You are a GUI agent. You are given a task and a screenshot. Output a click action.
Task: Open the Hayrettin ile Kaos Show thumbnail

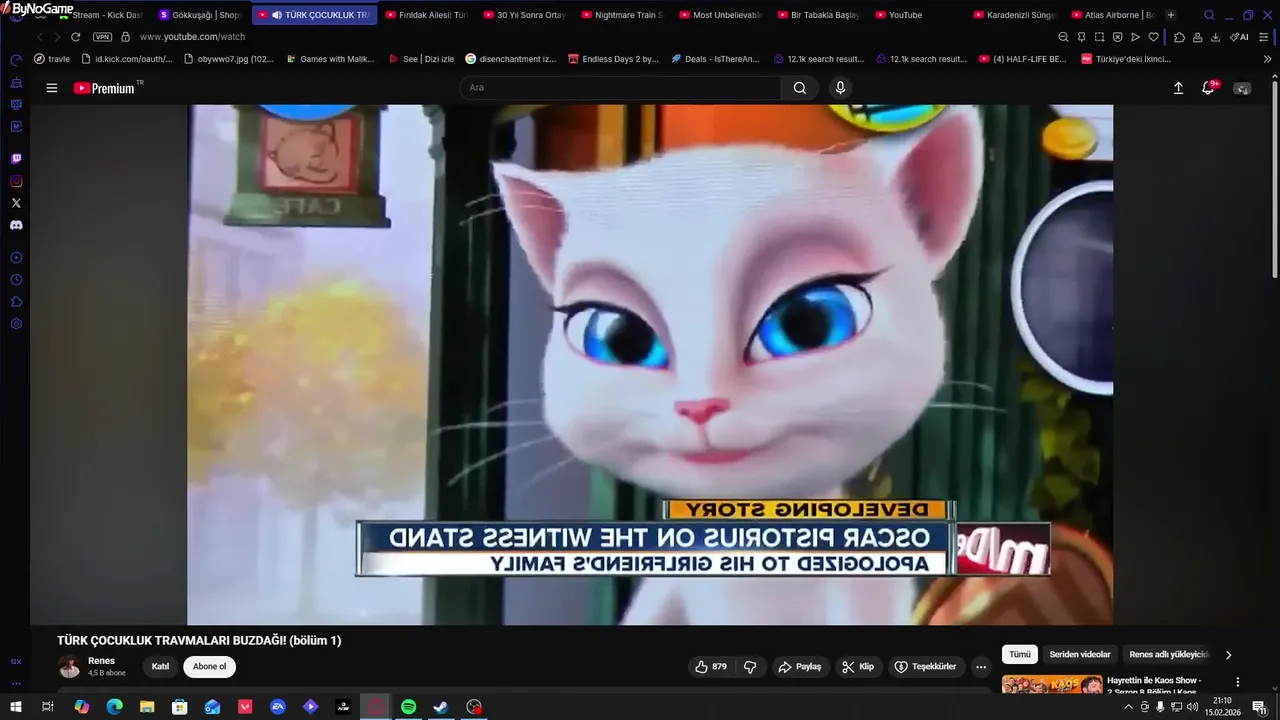(1051, 685)
